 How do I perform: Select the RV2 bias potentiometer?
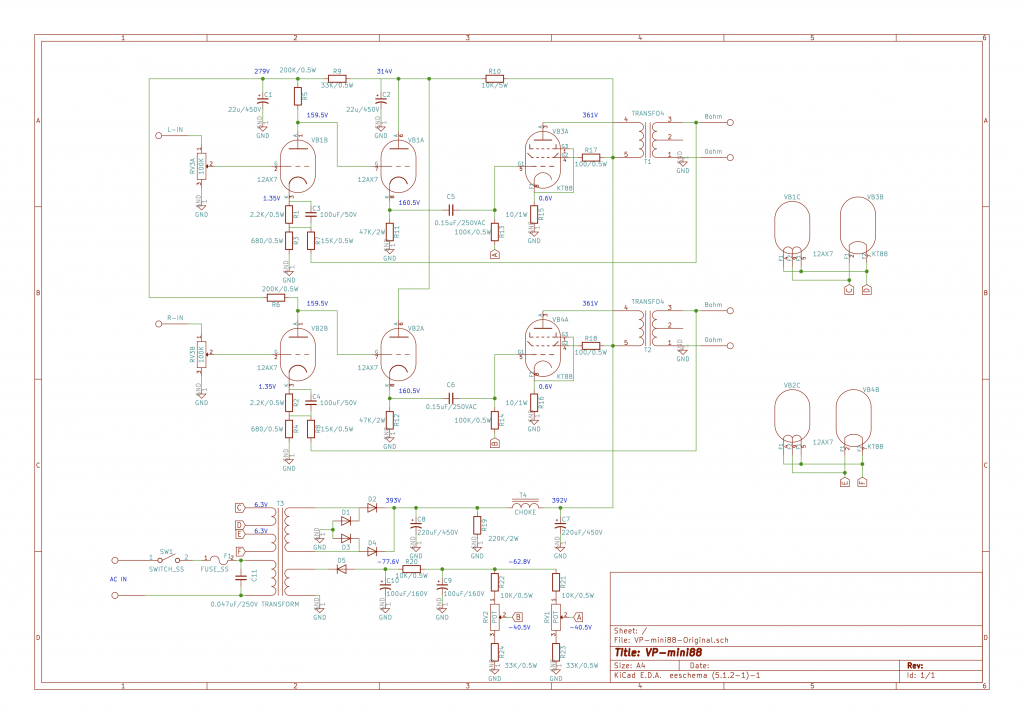[494, 616]
